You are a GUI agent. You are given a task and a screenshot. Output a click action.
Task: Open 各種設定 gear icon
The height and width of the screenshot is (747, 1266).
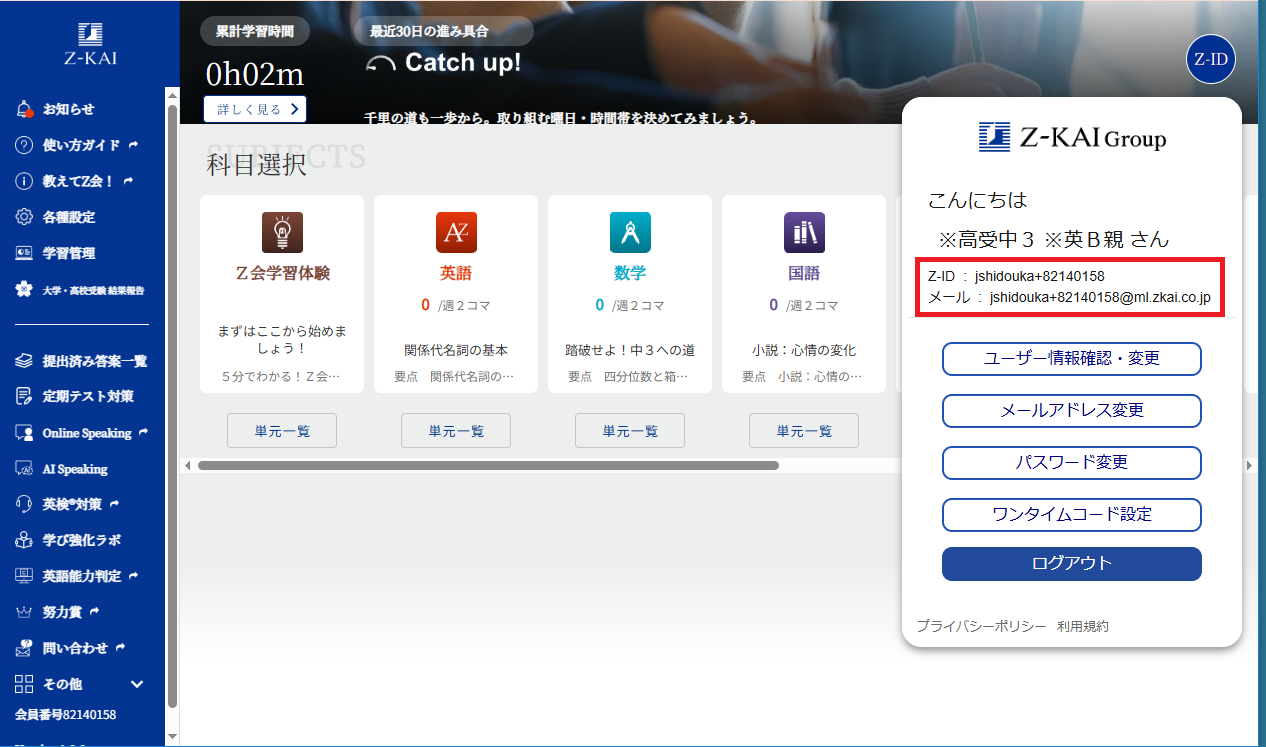point(25,217)
